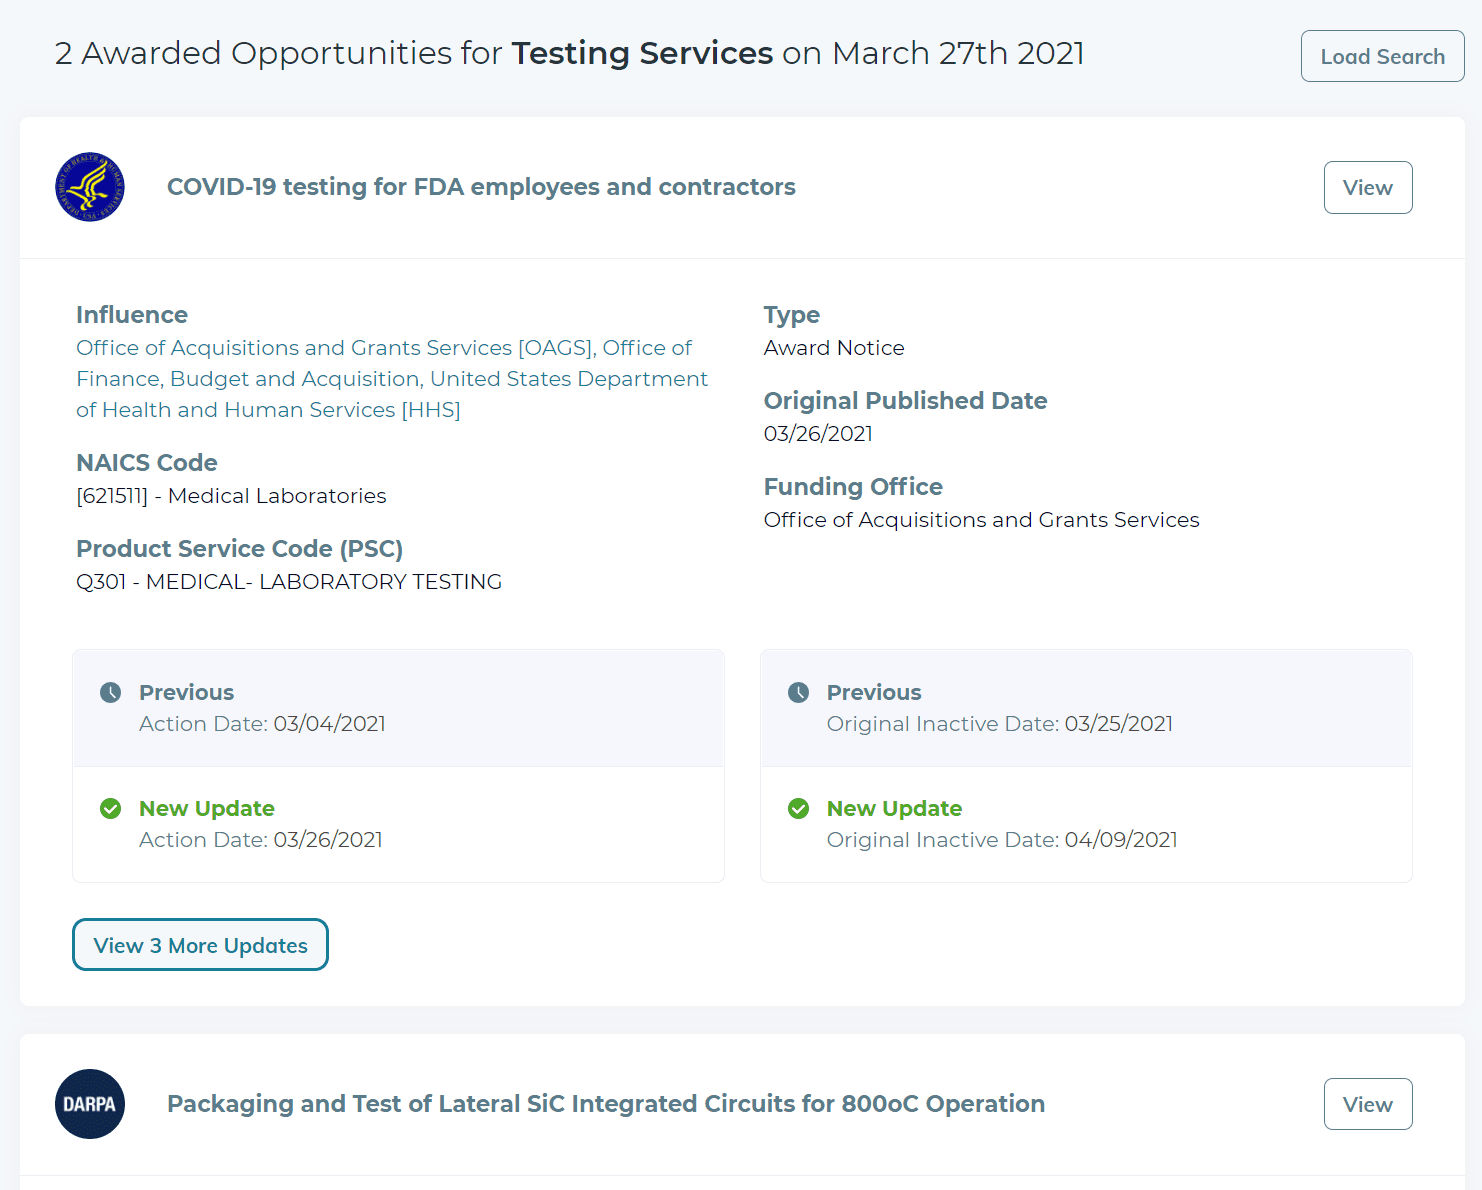
Task: Click the Awarded Opportunities page heading
Action: click(569, 53)
